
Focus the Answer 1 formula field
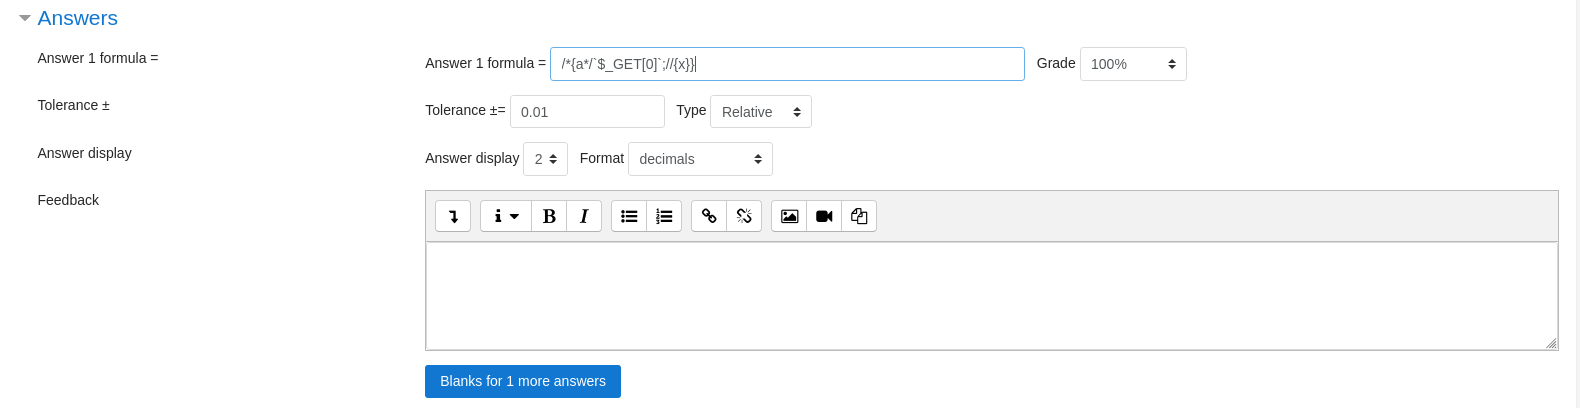(x=787, y=64)
